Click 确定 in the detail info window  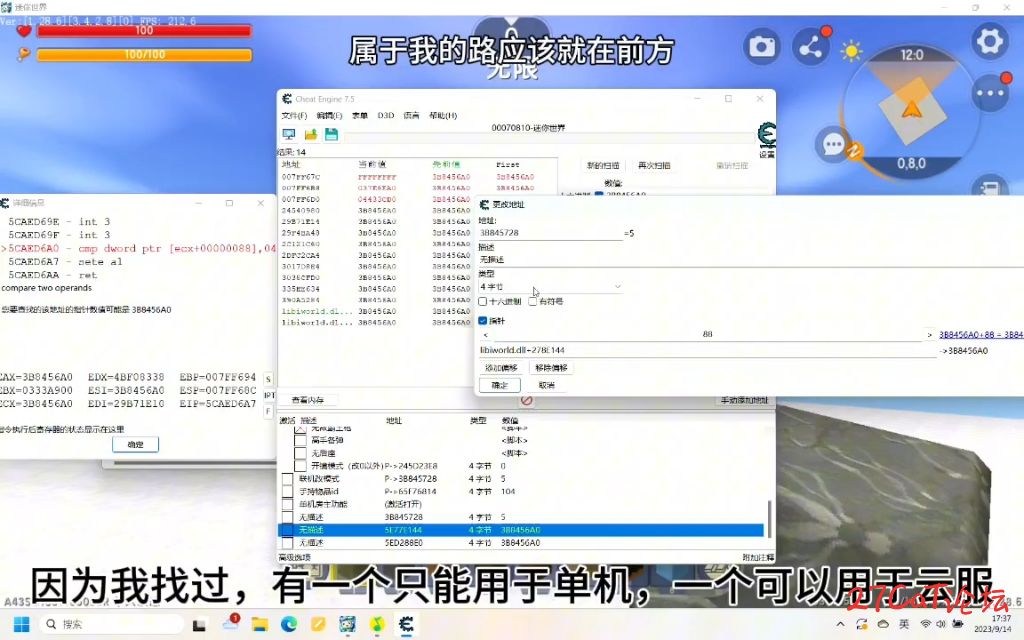pyautogui.click(x=135, y=444)
